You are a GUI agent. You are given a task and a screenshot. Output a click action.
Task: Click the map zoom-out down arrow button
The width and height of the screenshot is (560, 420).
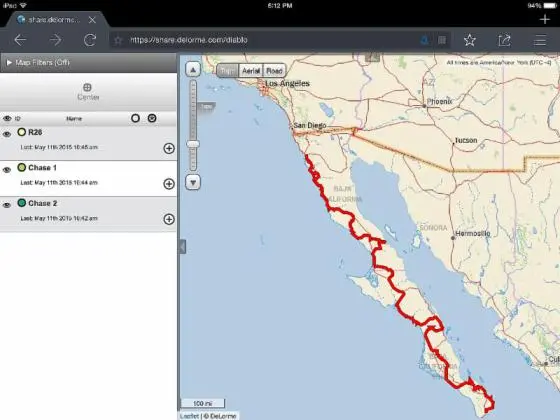coord(193,182)
